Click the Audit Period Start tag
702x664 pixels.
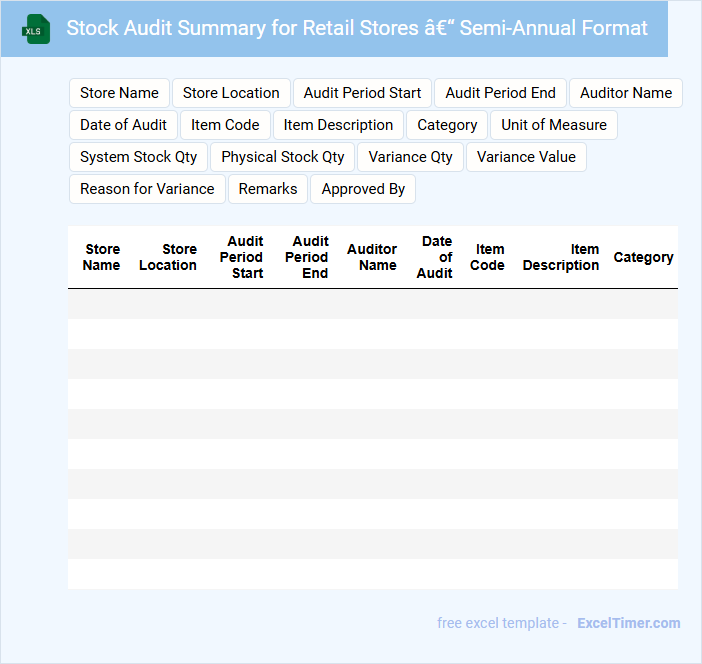coord(362,93)
